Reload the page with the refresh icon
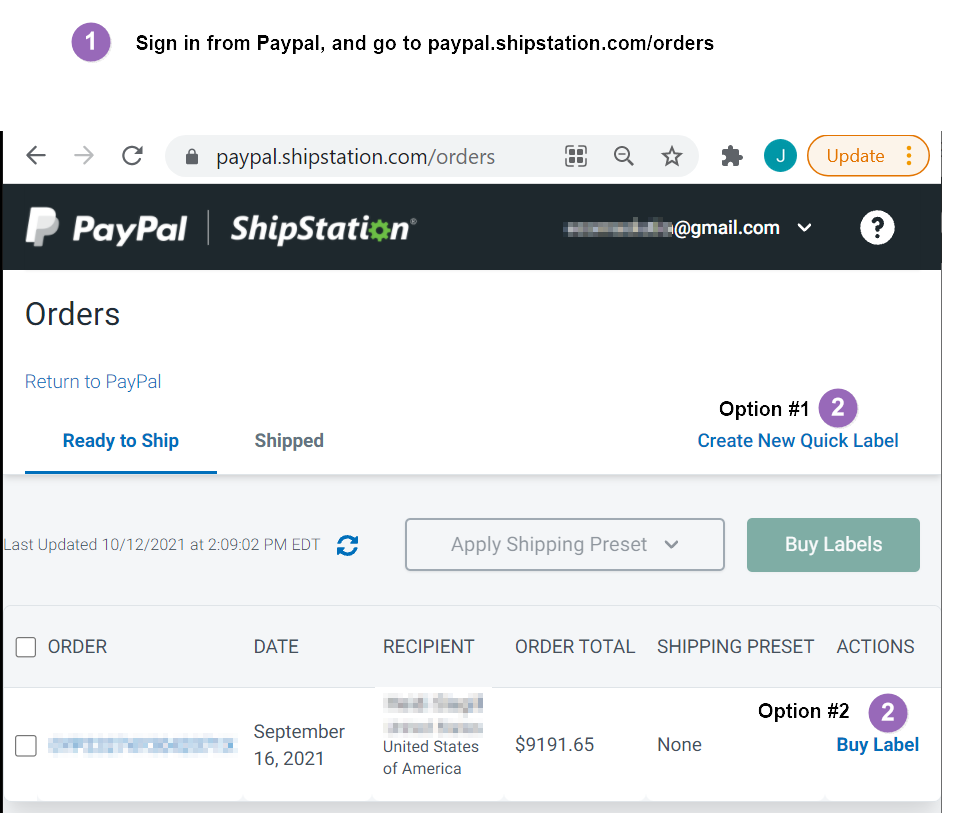Viewport: 954px width, 829px height. [x=132, y=156]
